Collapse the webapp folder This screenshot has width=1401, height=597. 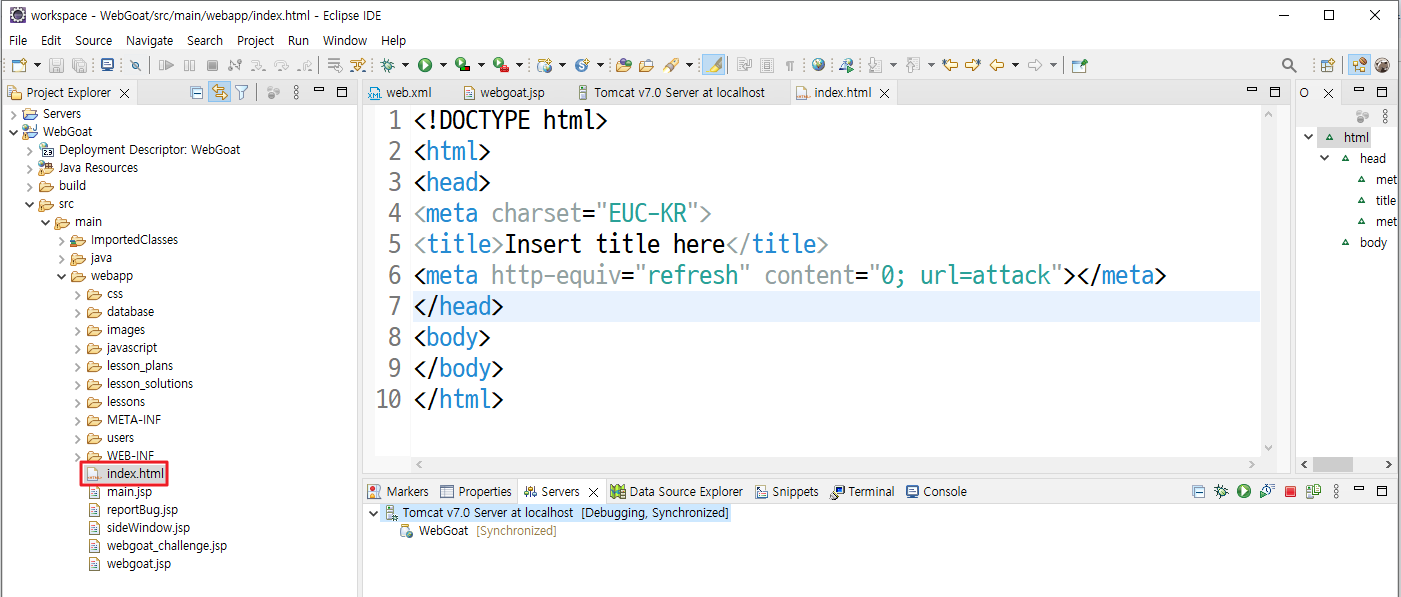(62, 276)
